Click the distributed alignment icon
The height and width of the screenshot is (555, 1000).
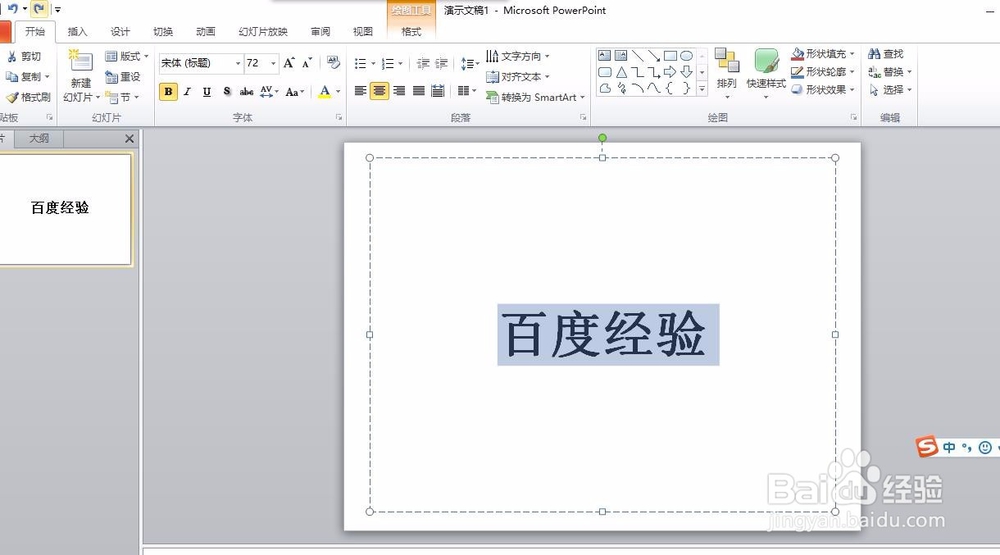point(438,91)
